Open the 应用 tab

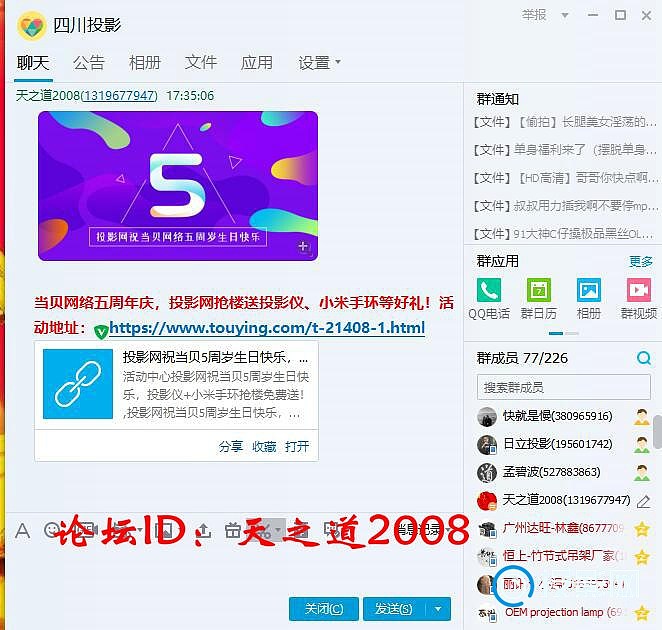pos(257,62)
